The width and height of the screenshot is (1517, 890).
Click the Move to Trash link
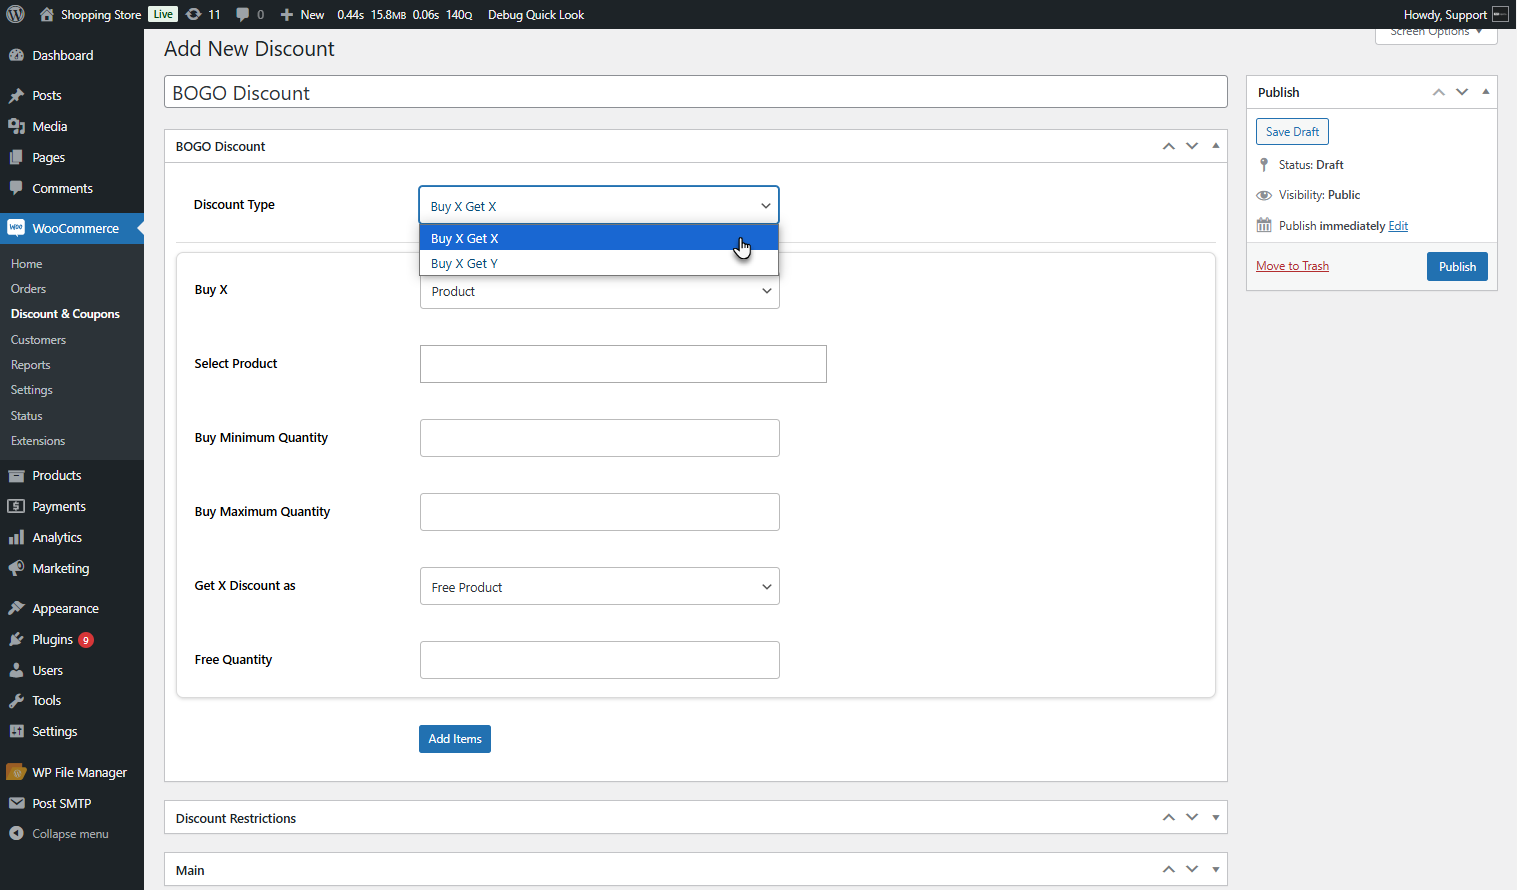(1292, 266)
